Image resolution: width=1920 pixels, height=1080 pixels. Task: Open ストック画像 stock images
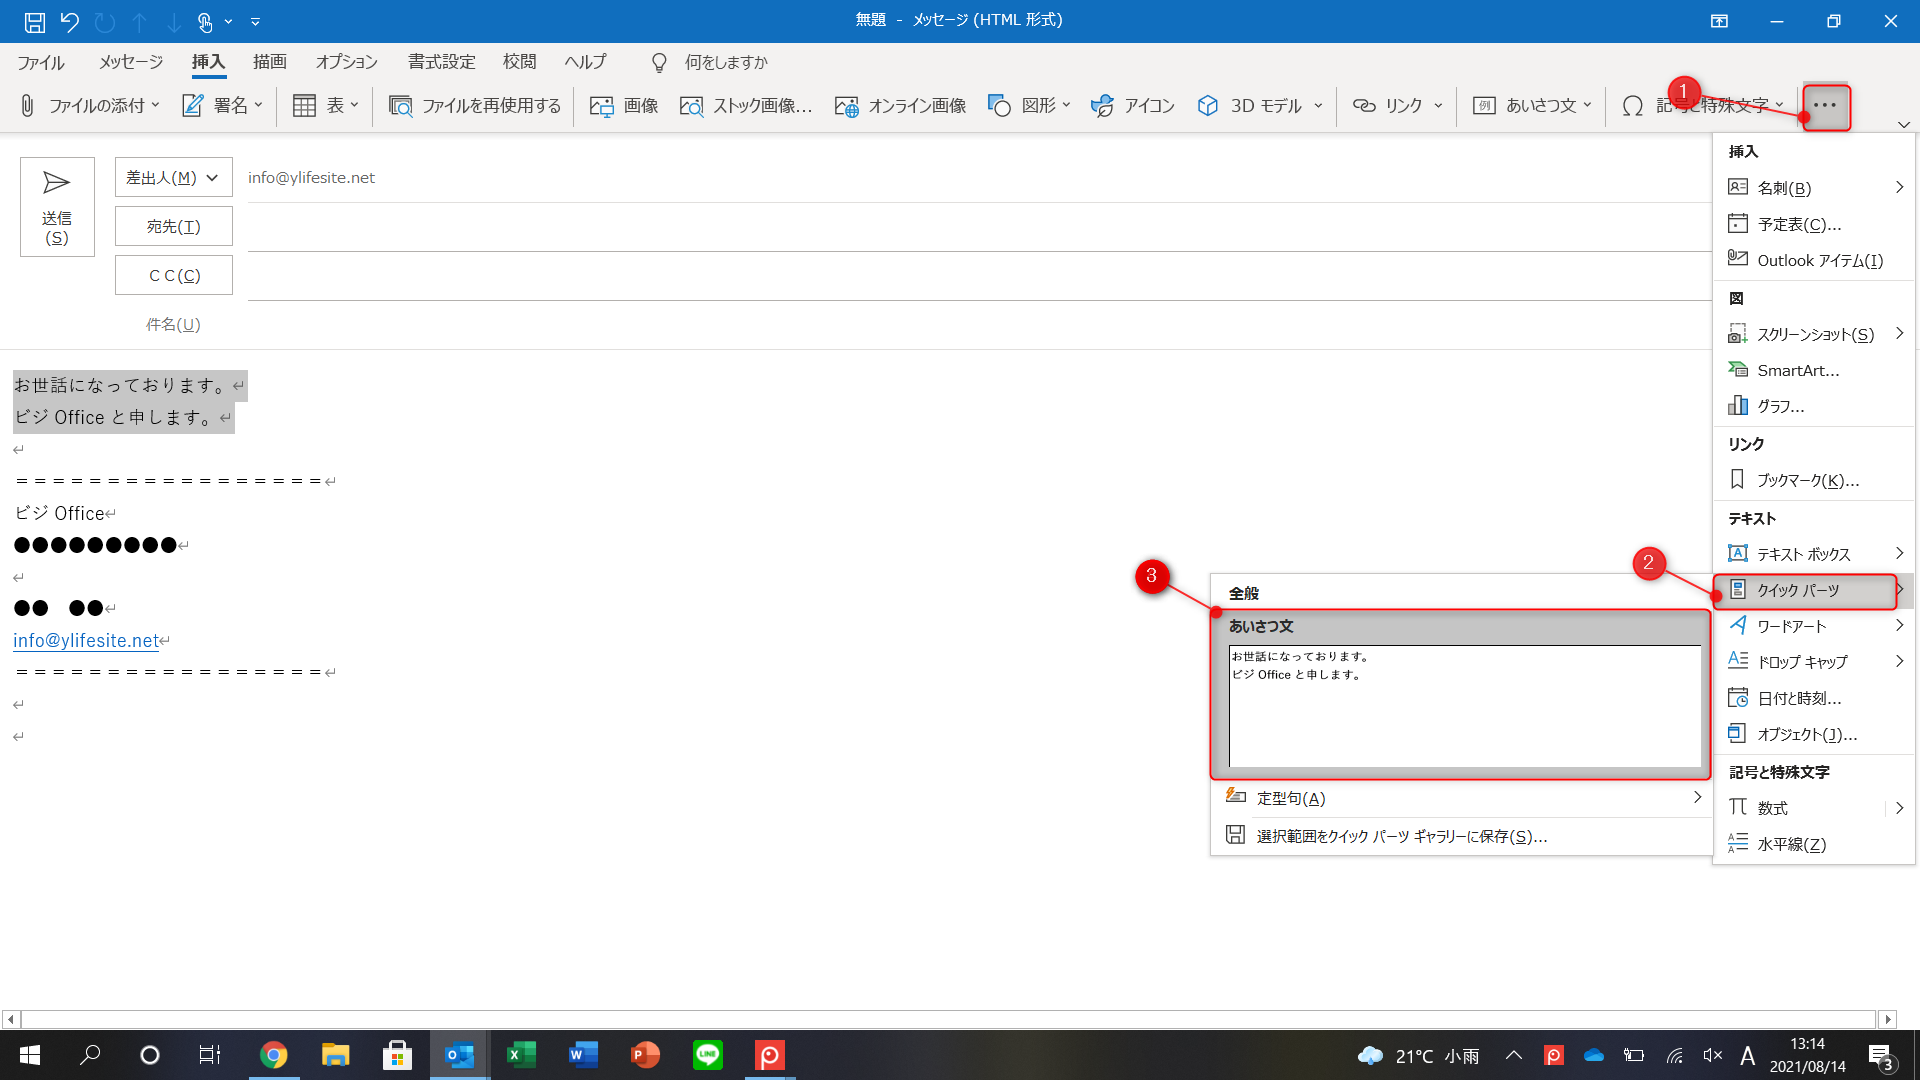point(745,105)
